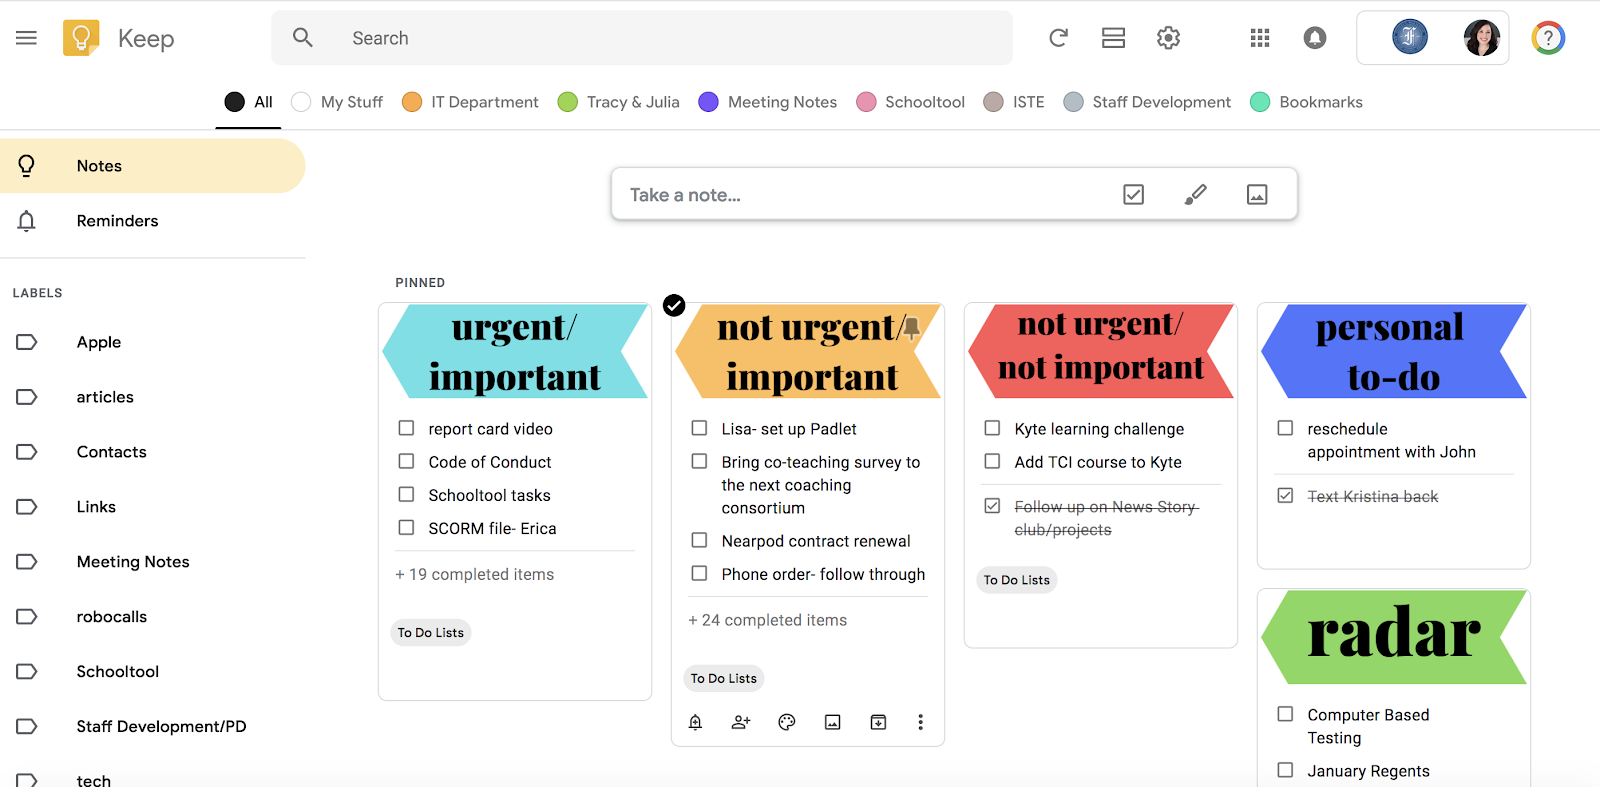Create a new drawing note
Image resolution: width=1600 pixels, height=787 pixels.
(1195, 194)
